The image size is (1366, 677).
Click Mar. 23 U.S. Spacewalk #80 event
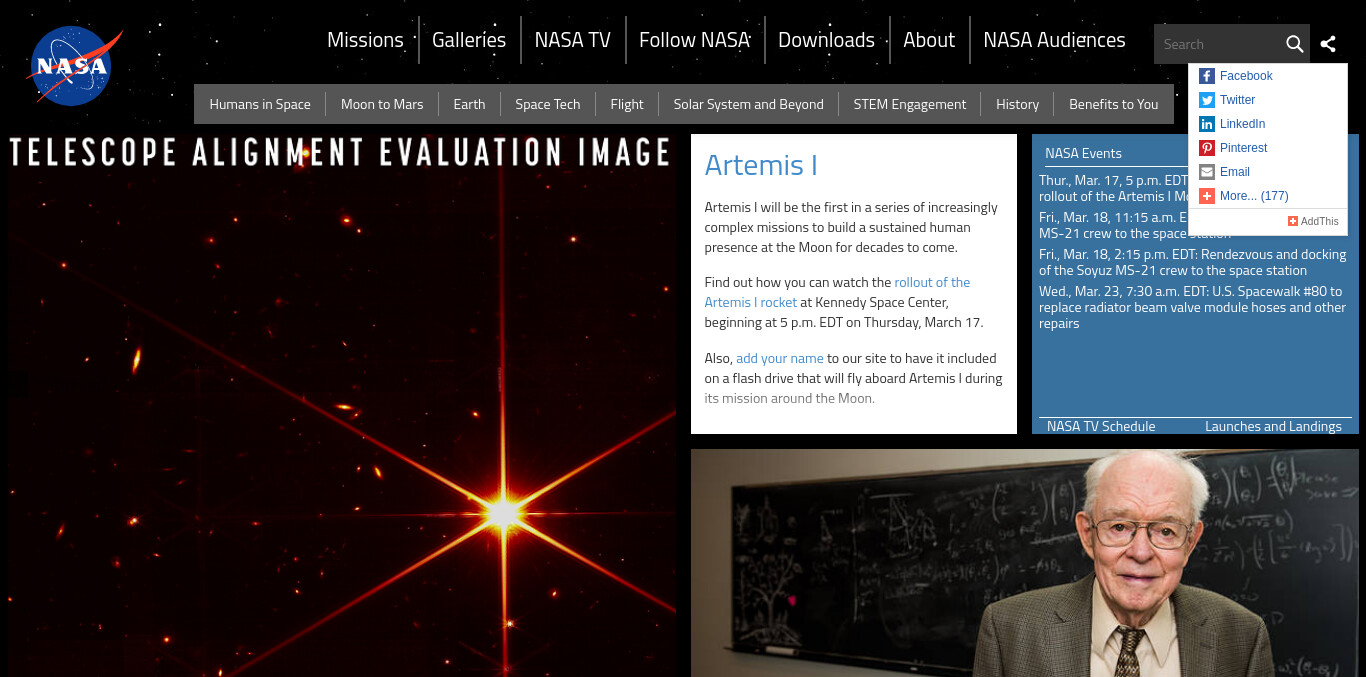(x=1193, y=307)
